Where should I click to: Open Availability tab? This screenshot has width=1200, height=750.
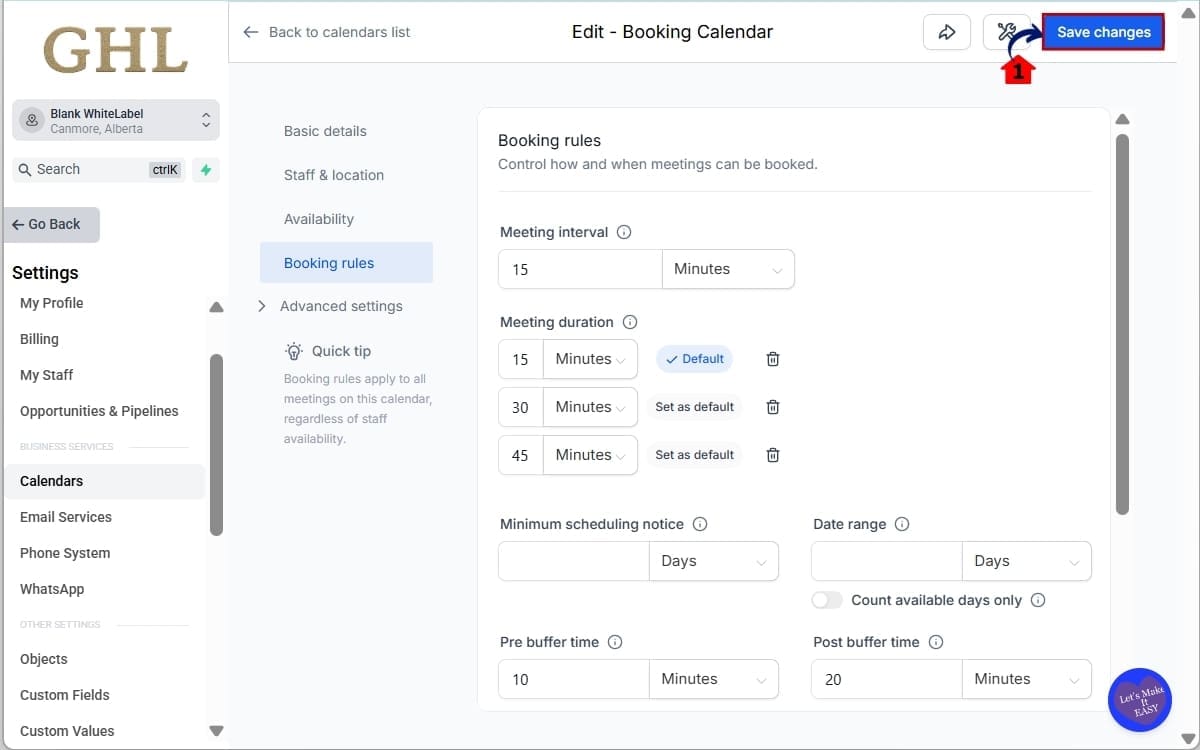pyautogui.click(x=319, y=219)
